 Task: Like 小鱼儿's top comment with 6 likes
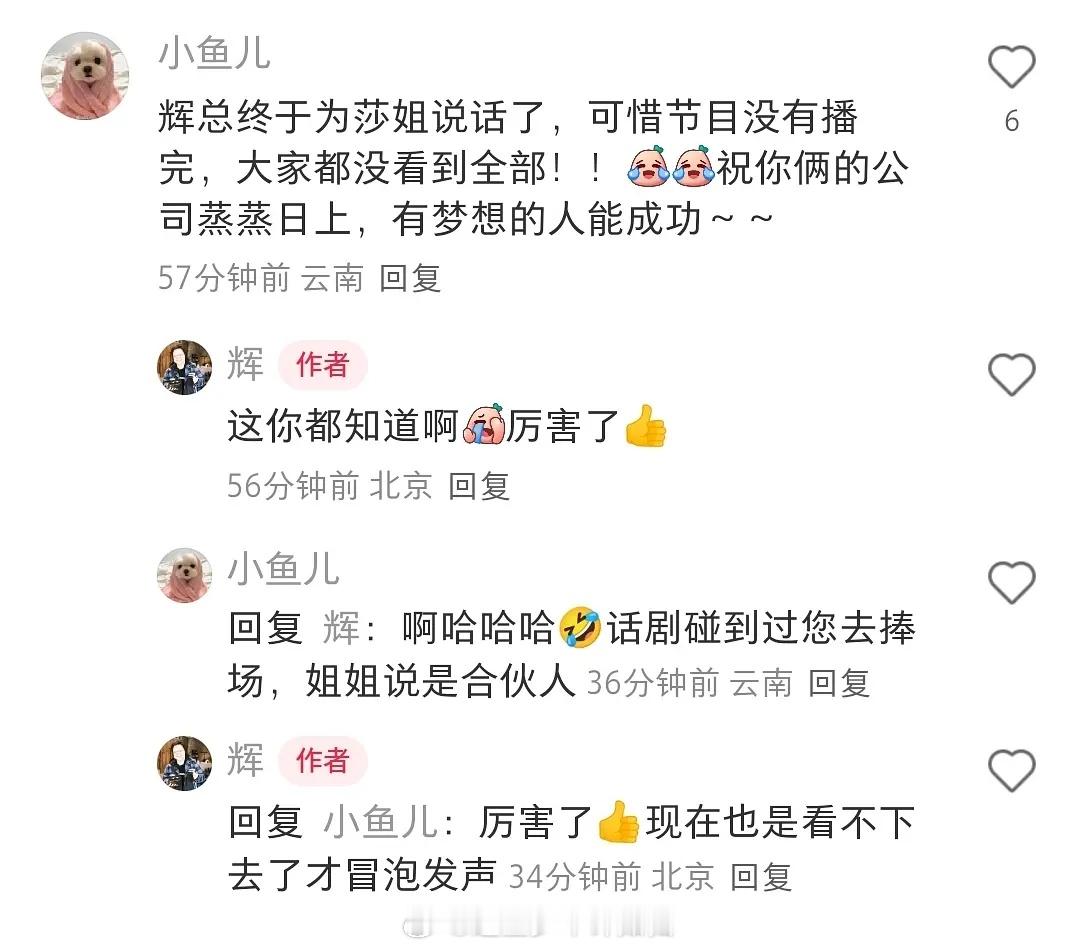pyautogui.click(x=1011, y=67)
